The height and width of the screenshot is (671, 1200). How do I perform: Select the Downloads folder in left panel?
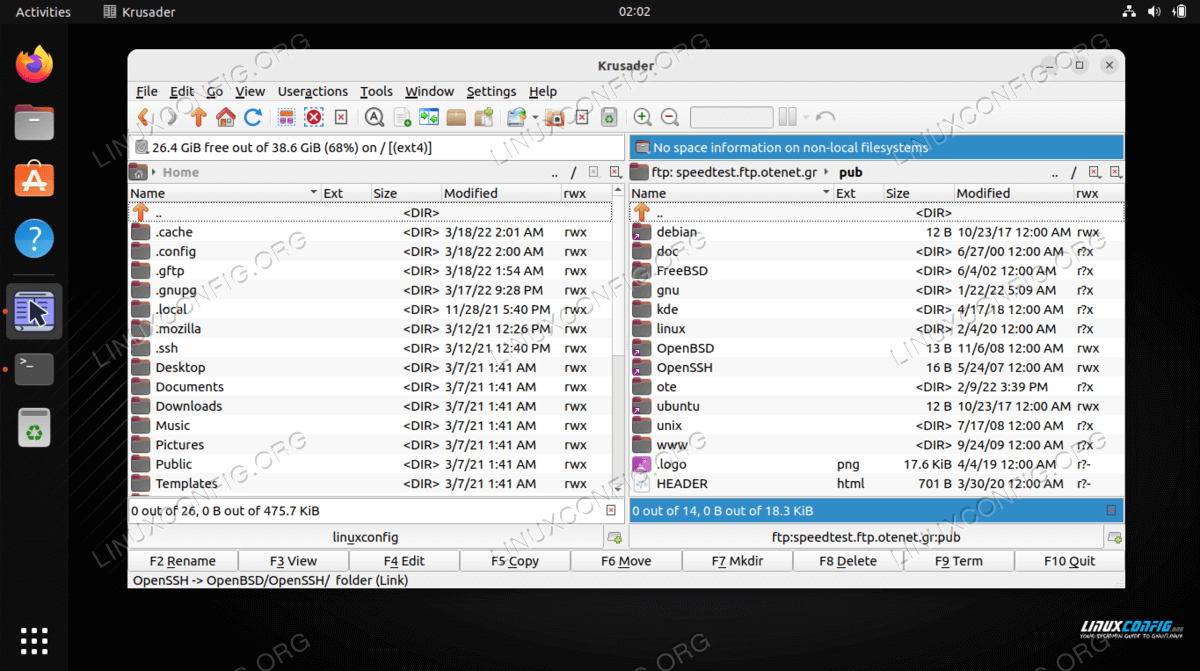coord(370,406)
